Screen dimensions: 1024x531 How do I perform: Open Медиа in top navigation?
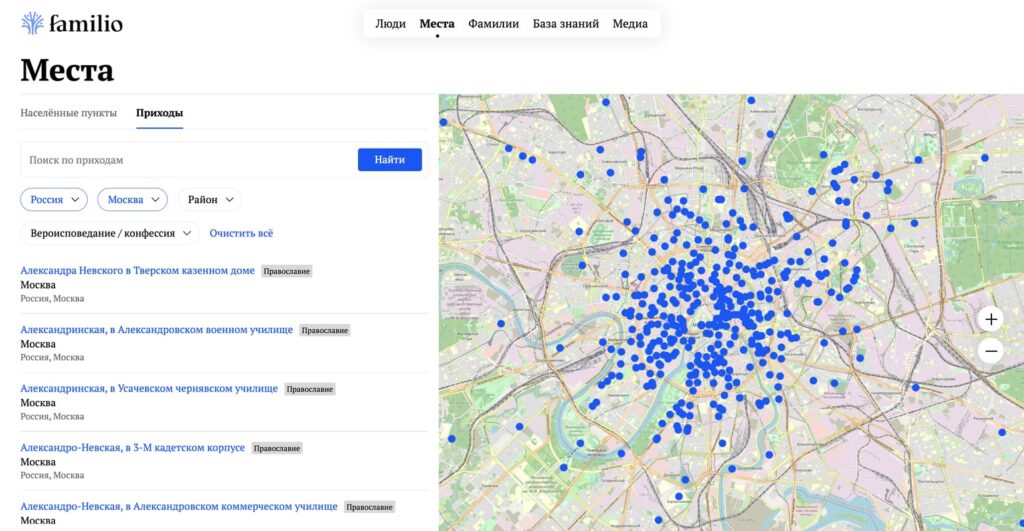coord(630,24)
